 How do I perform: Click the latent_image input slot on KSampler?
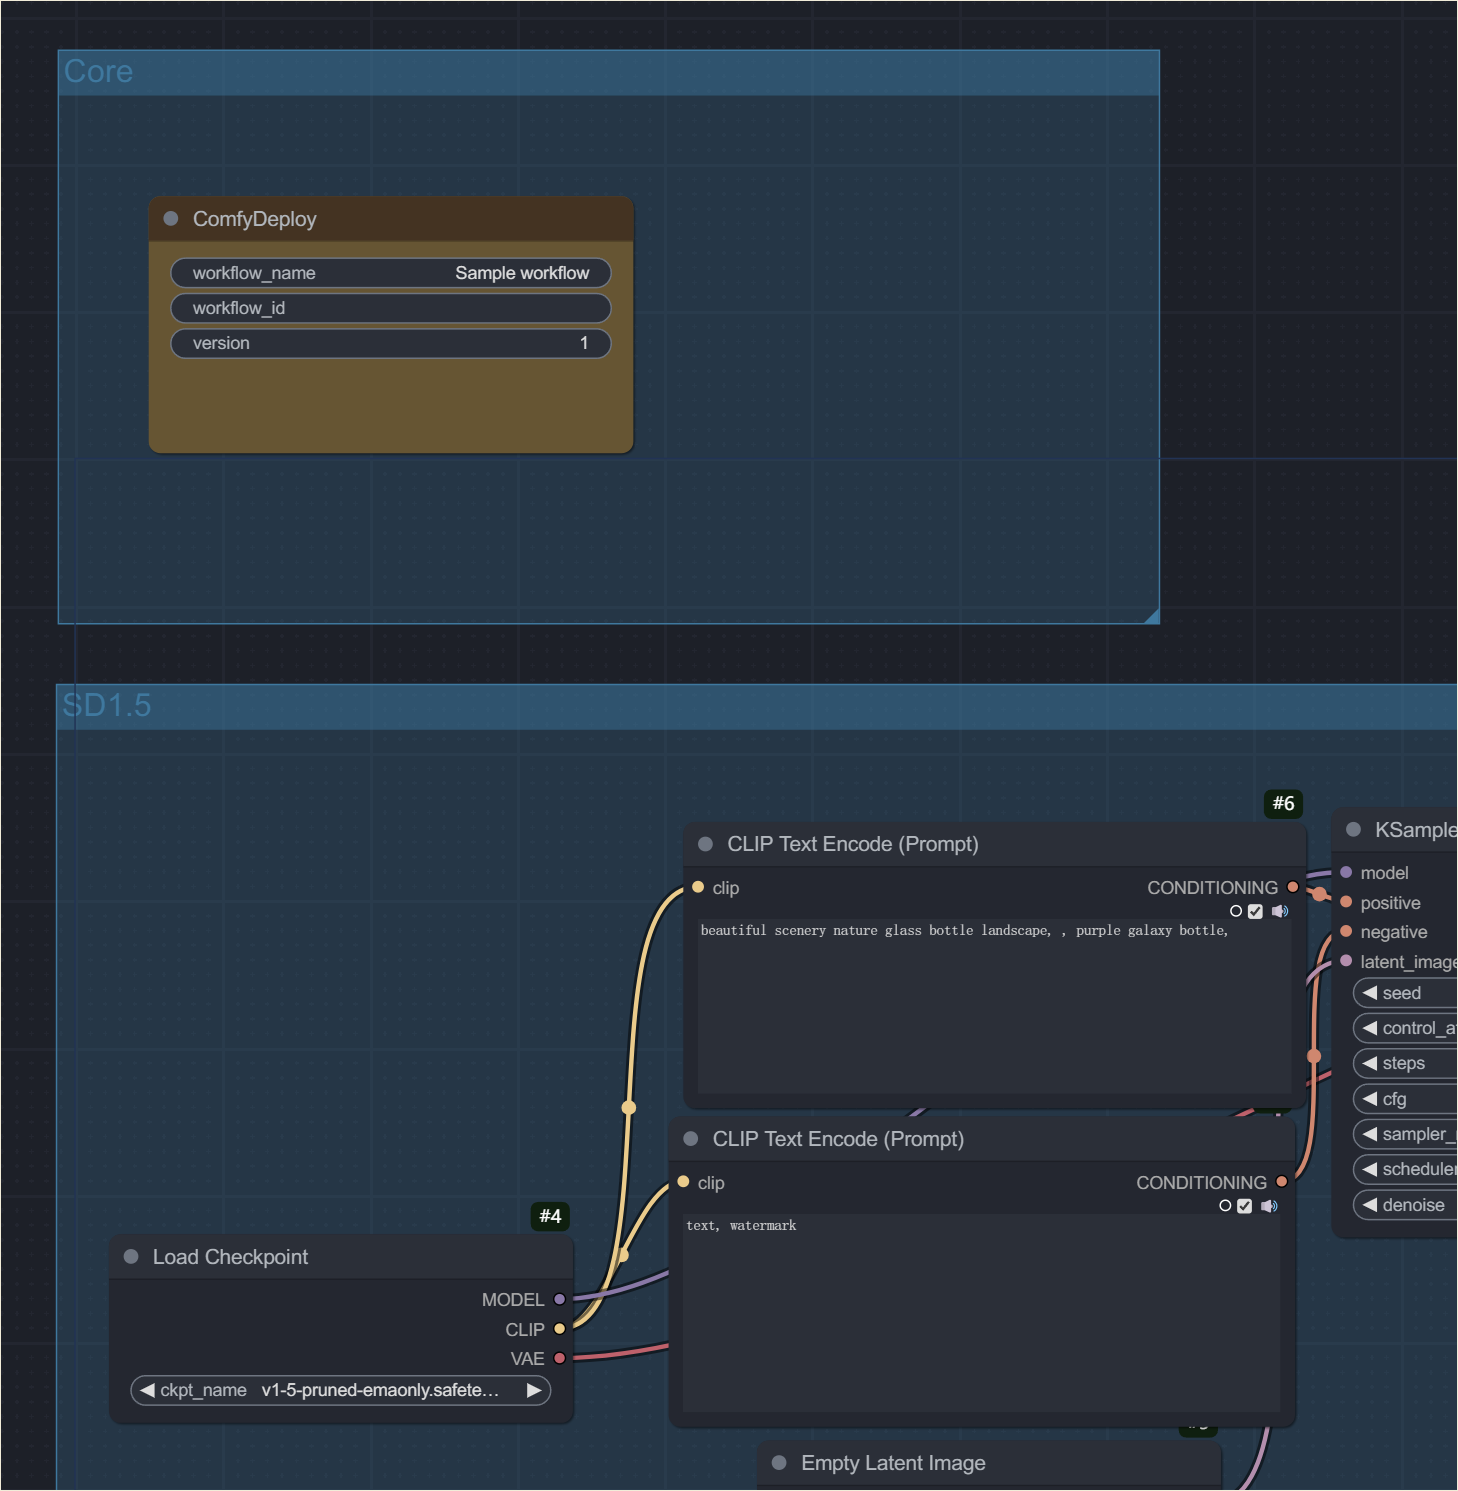[1346, 961]
